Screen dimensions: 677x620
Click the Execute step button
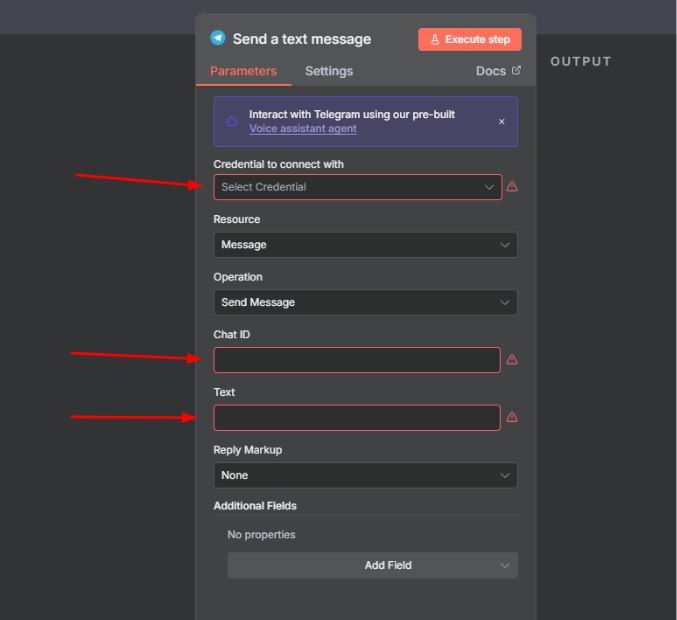(x=470, y=40)
